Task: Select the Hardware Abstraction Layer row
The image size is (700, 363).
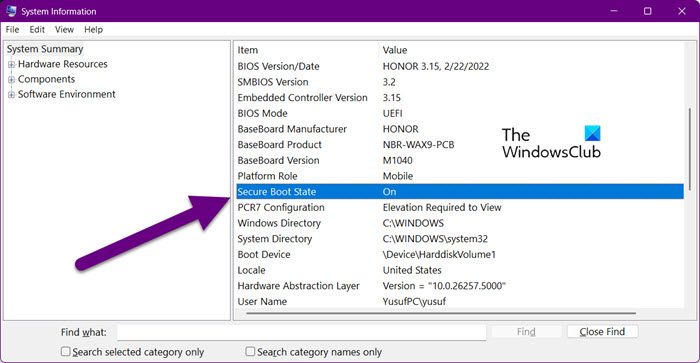Action: click(x=460, y=286)
